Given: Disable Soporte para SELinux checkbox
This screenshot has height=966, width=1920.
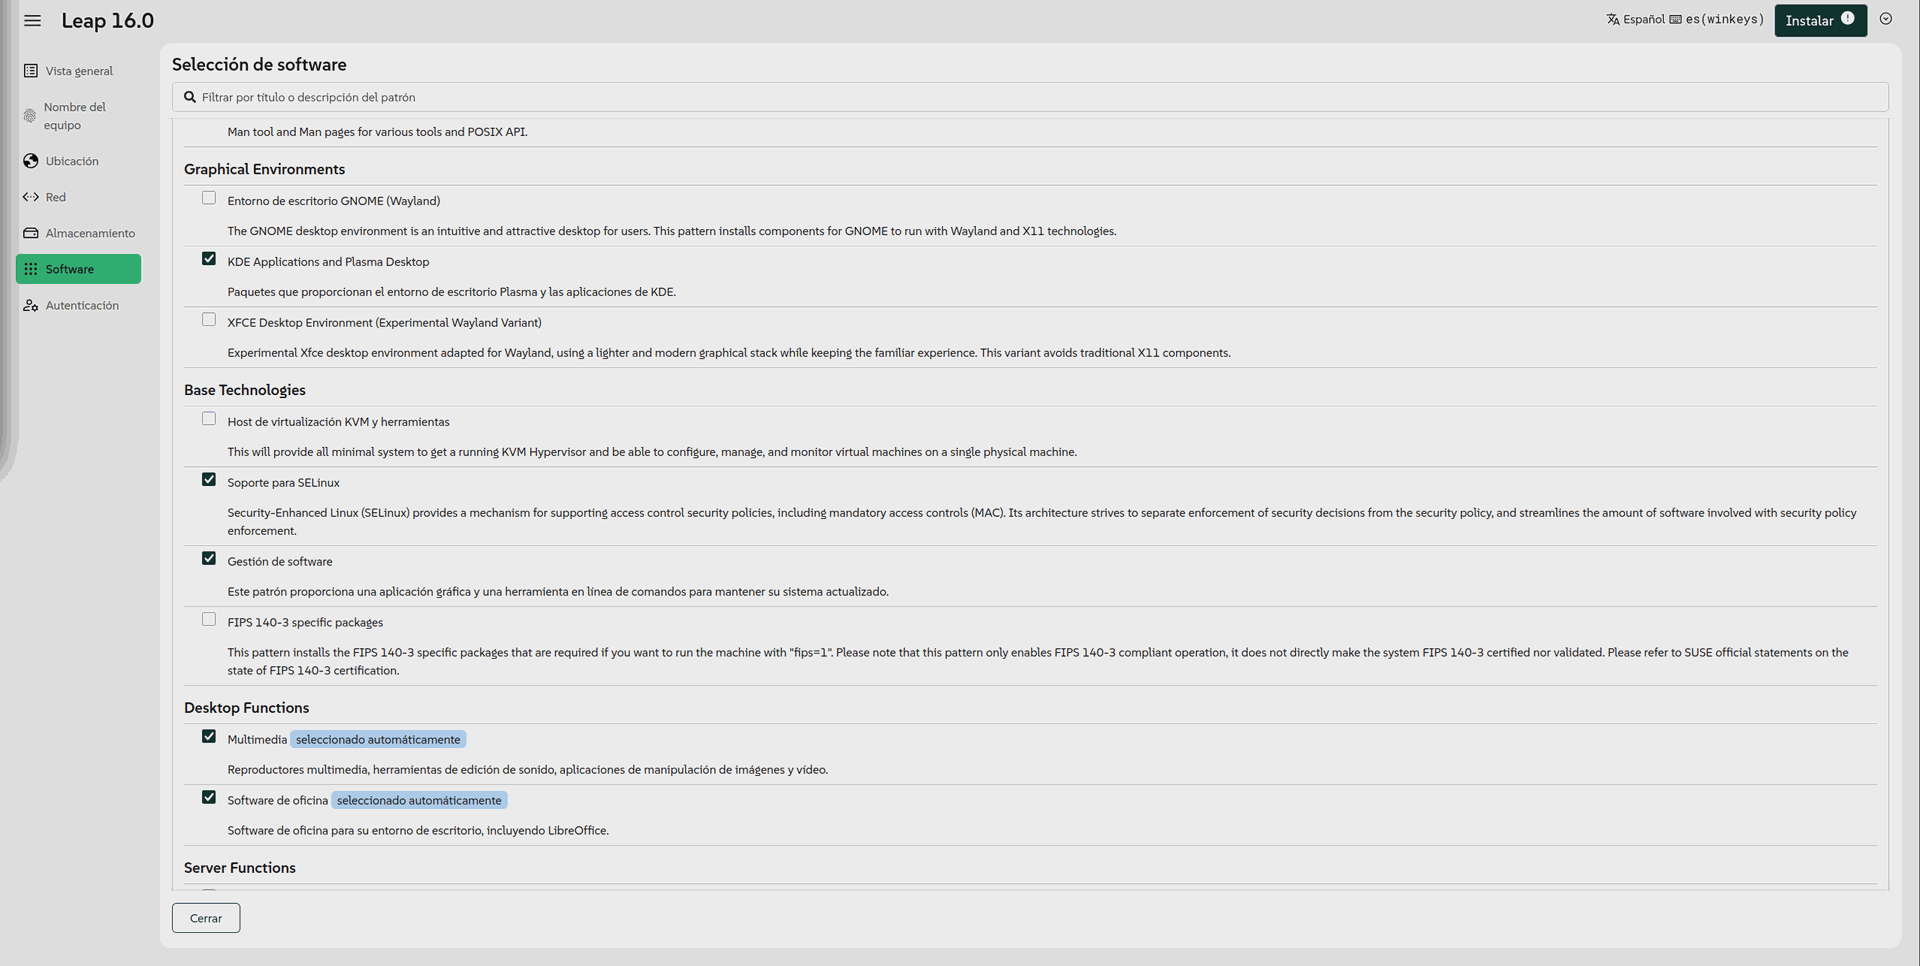Looking at the screenshot, I should coord(209,480).
